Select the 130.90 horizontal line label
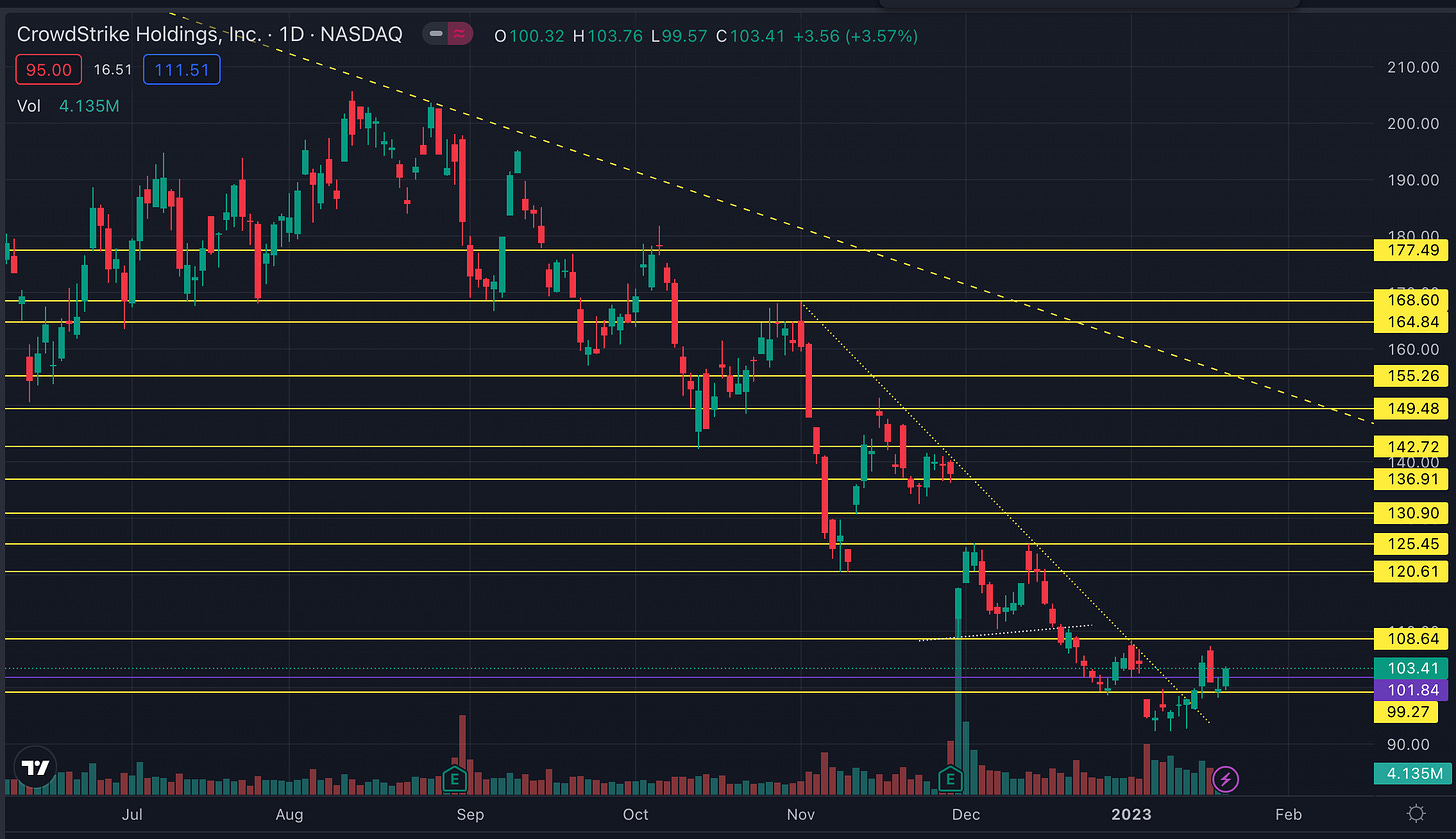This screenshot has height=839, width=1456. 1412,513
